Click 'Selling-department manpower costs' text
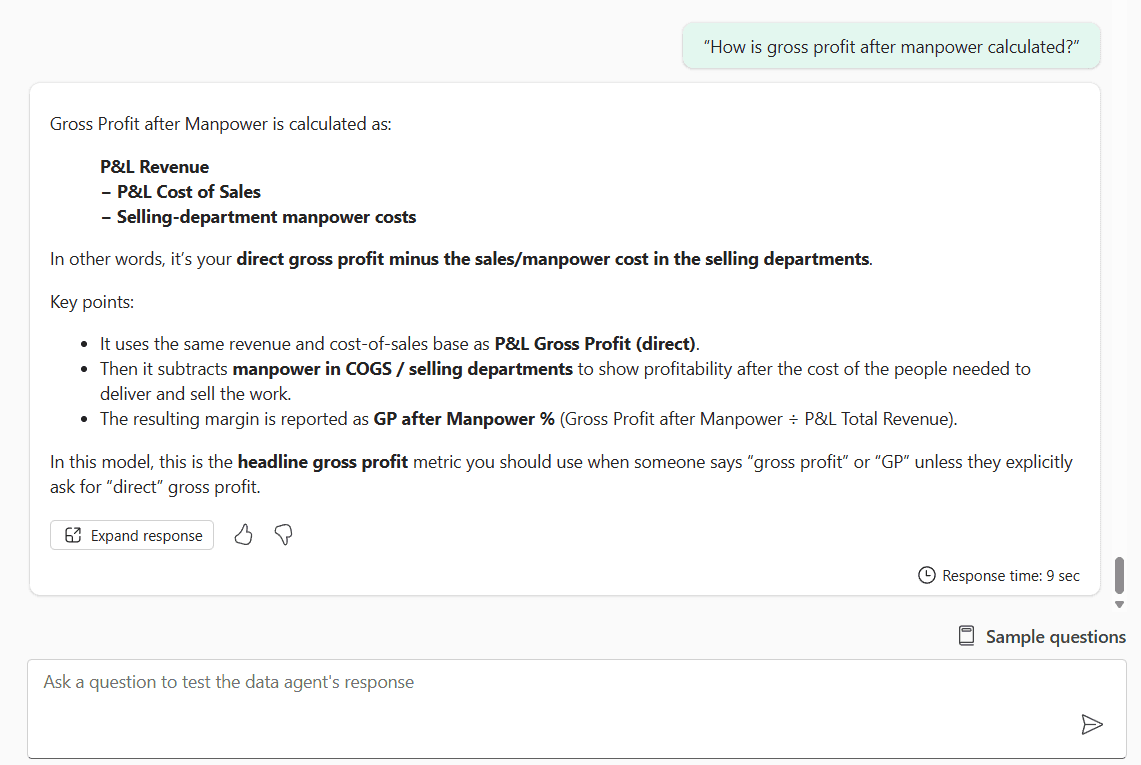Image resolution: width=1141 pixels, height=765 pixels. (266, 217)
